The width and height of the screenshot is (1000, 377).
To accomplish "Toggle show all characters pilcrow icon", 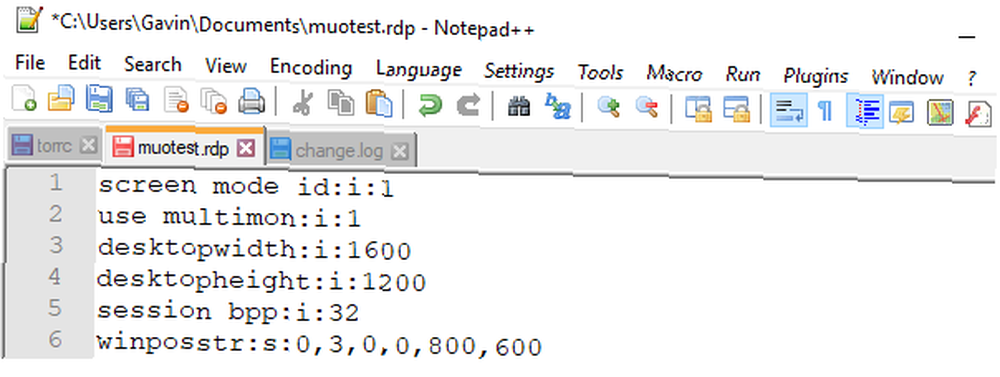I will coord(825,111).
